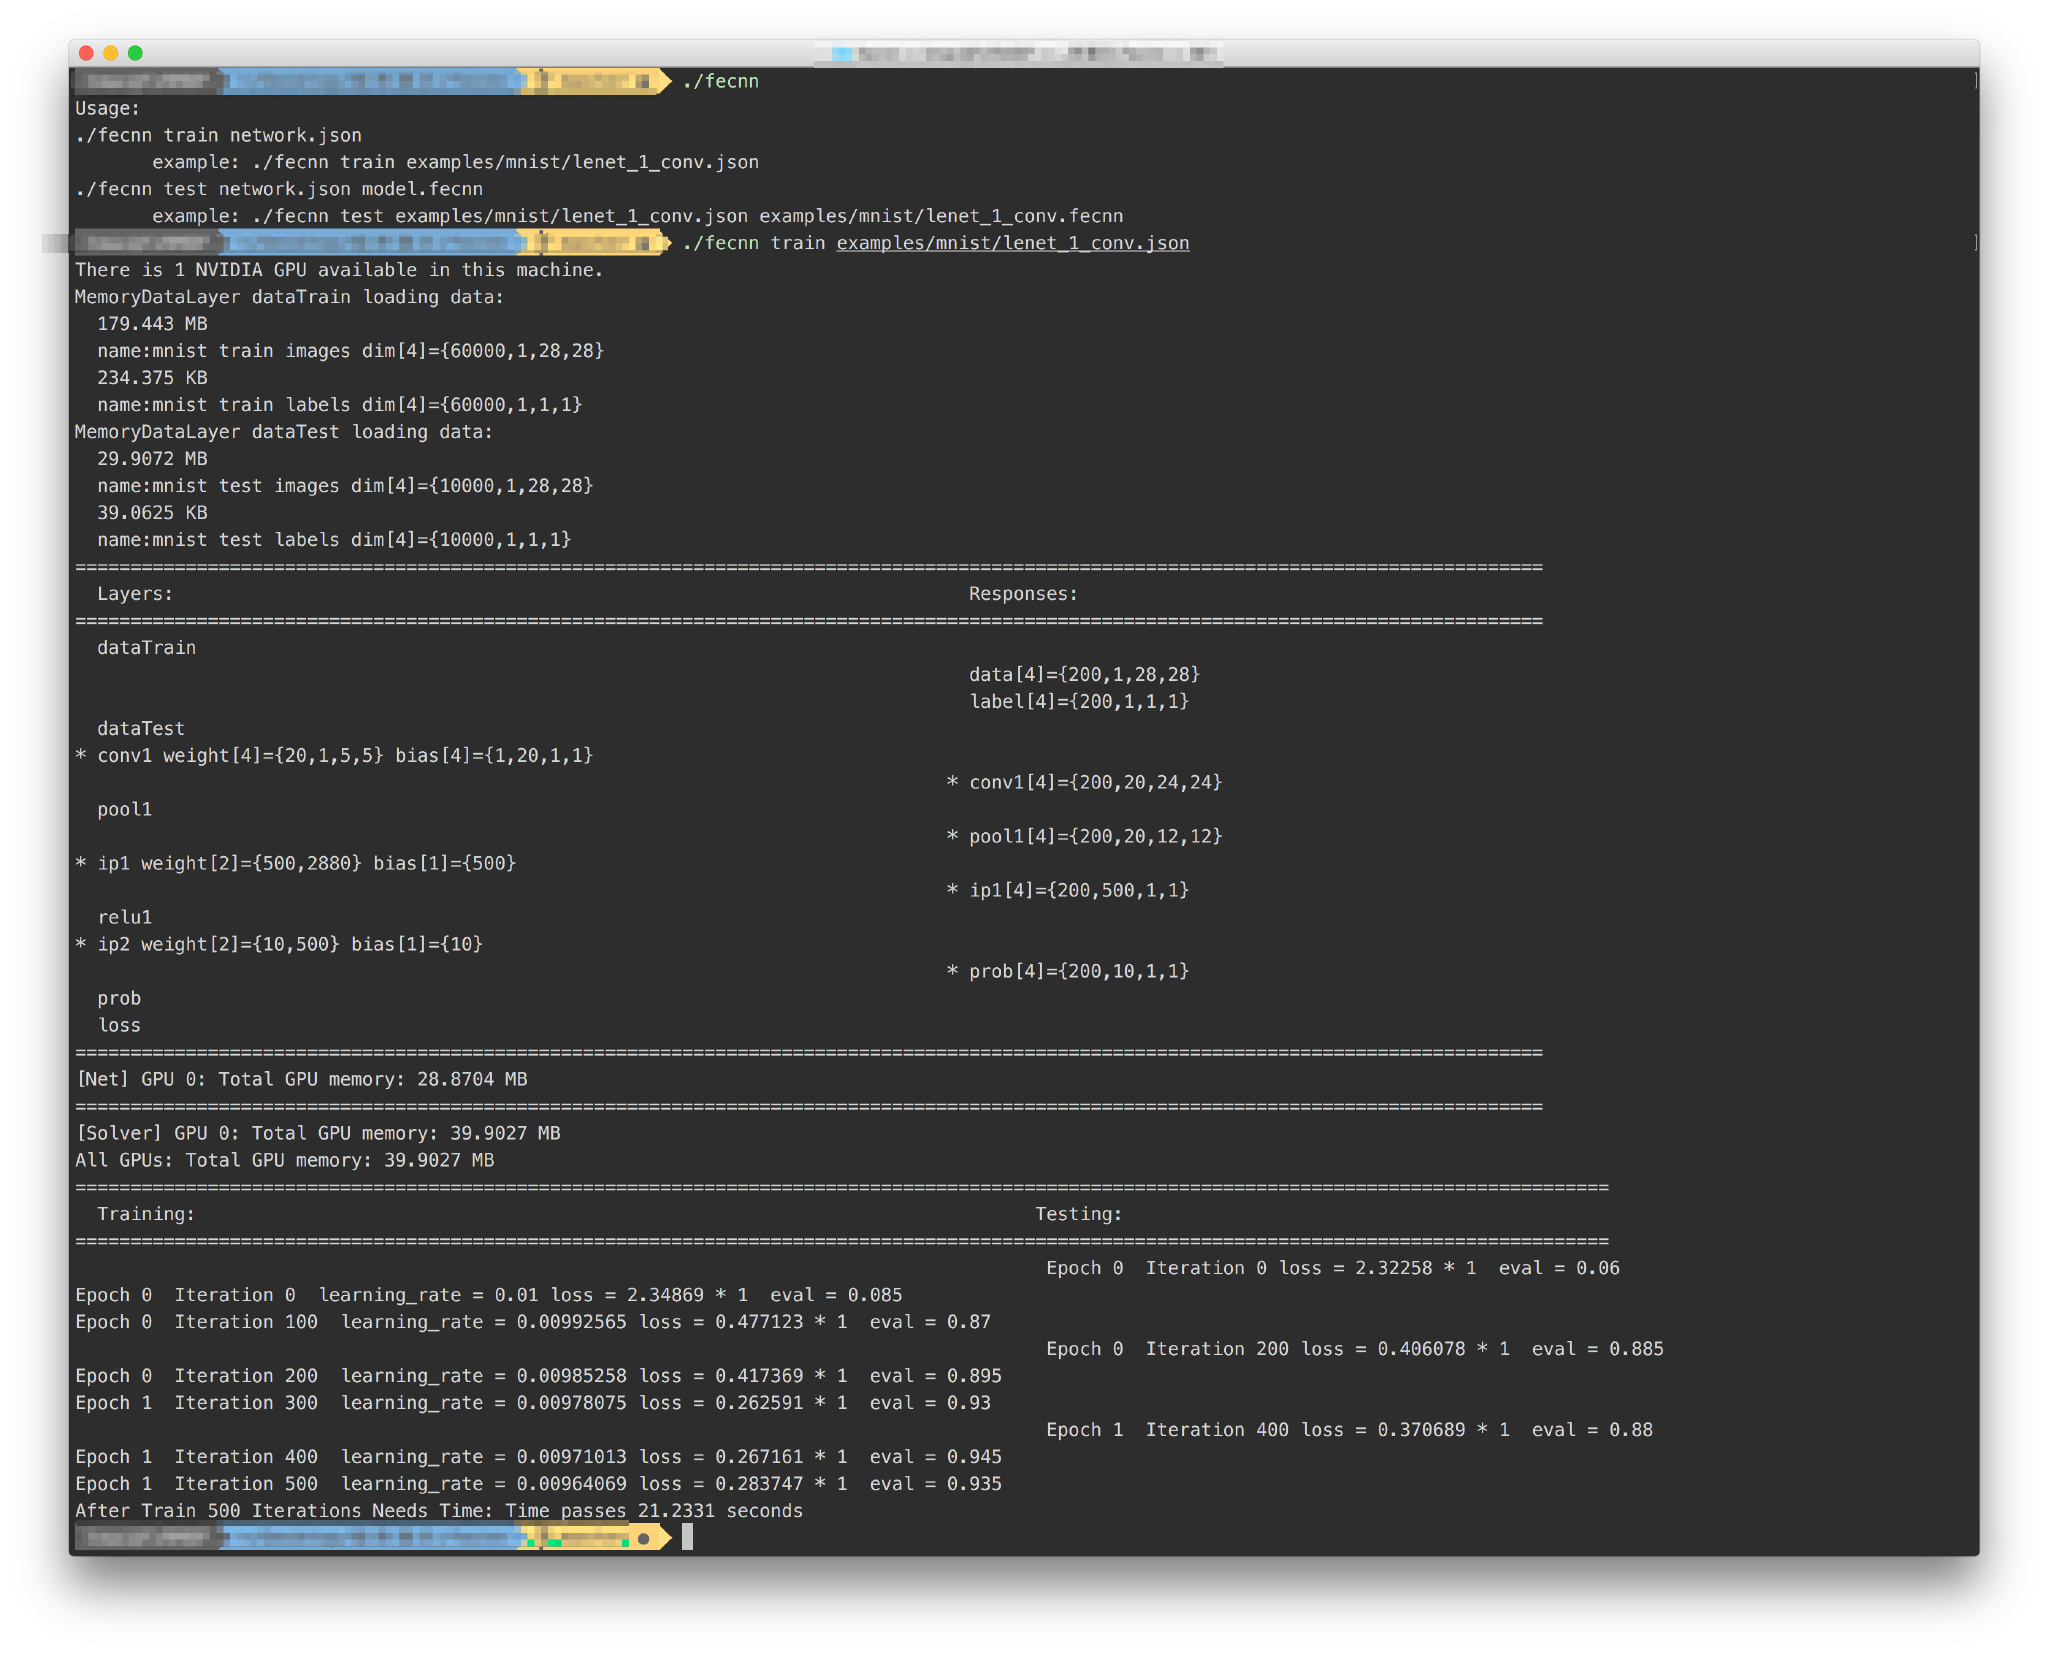Viewport: 2048px width, 1654px height.
Task: Click the asterisk before ip2 weight layer
Action: [x=81, y=945]
